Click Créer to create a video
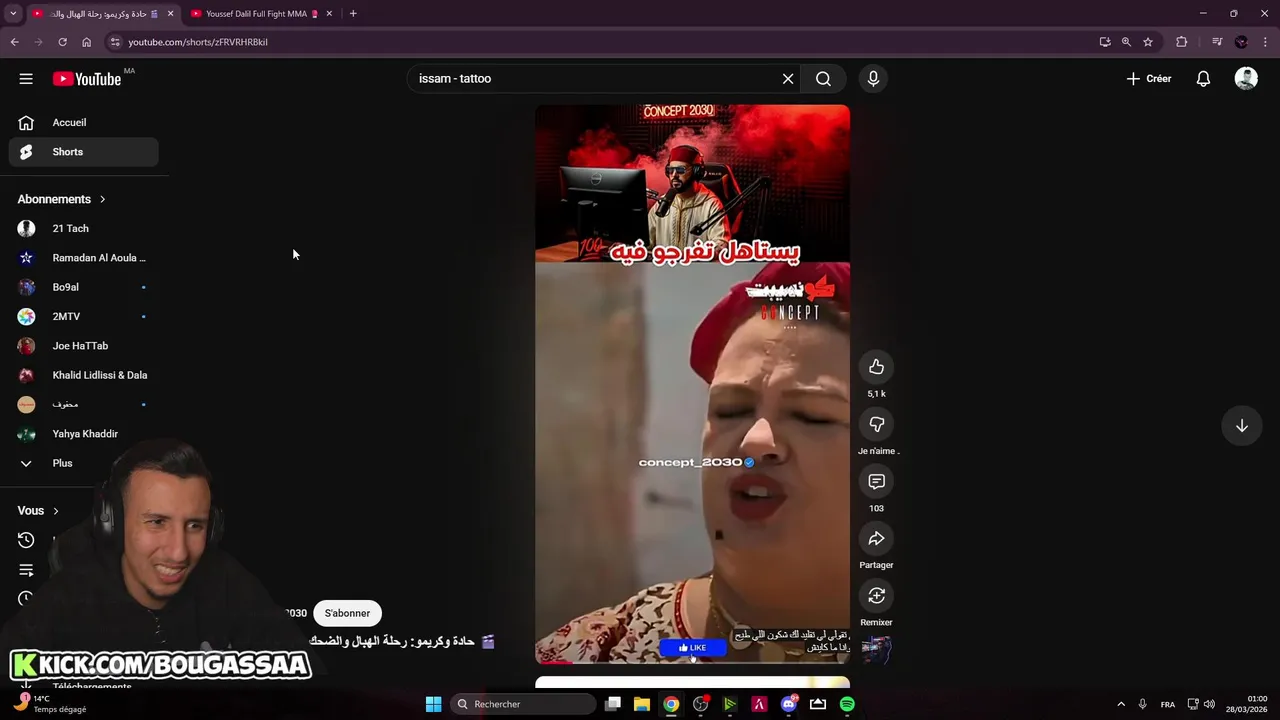1280x720 pixels. [1149, 79]
